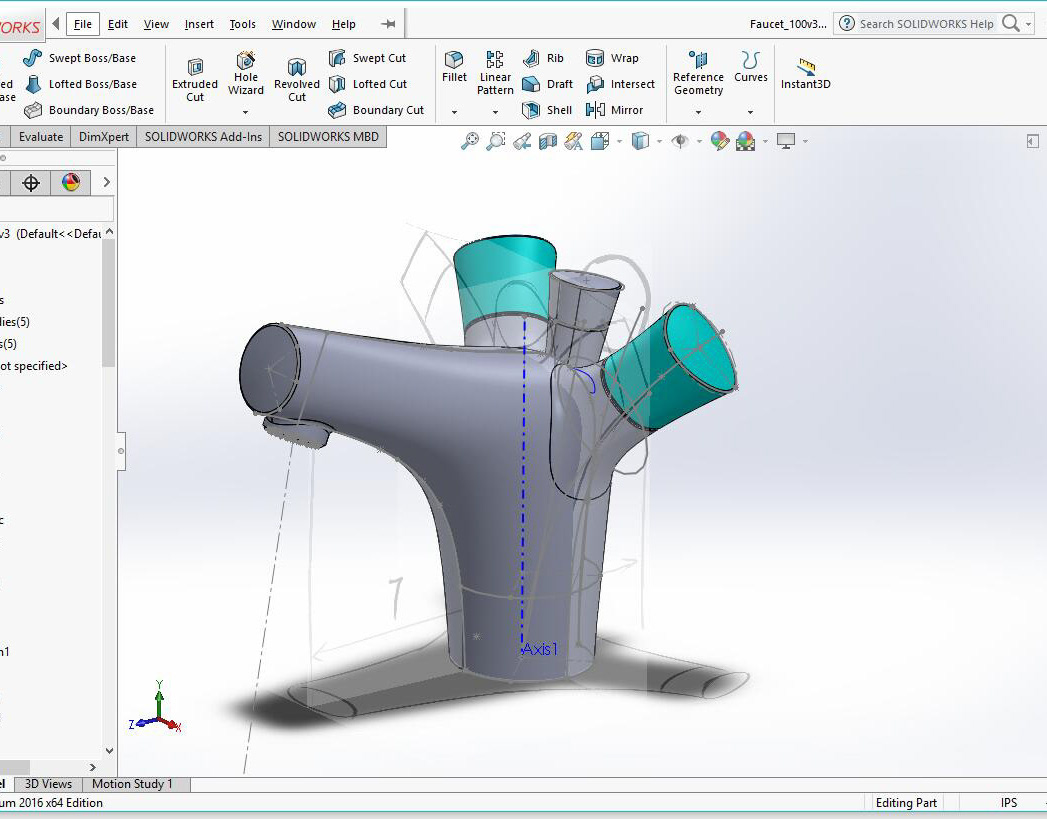Image resolution: width=1047 pixels, height=819 pixels.
Task: Click the View Orientation cube icon
Action: coord(600,141)
